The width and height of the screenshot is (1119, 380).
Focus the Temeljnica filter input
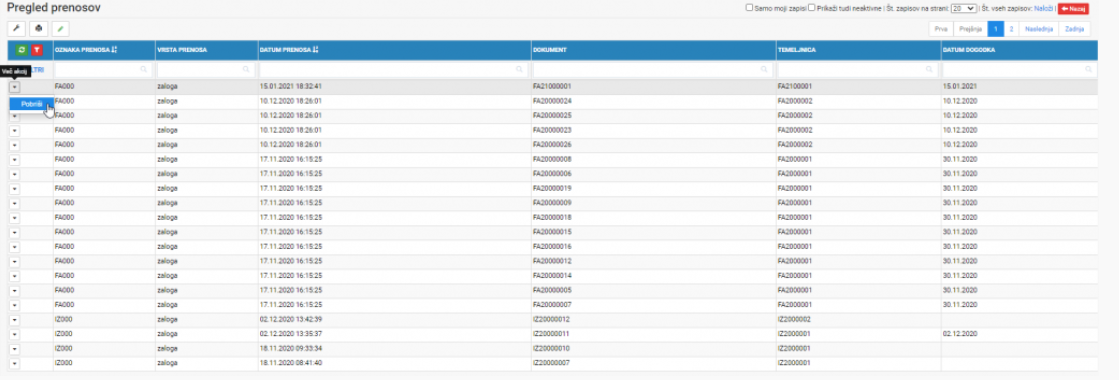(857, 69)
